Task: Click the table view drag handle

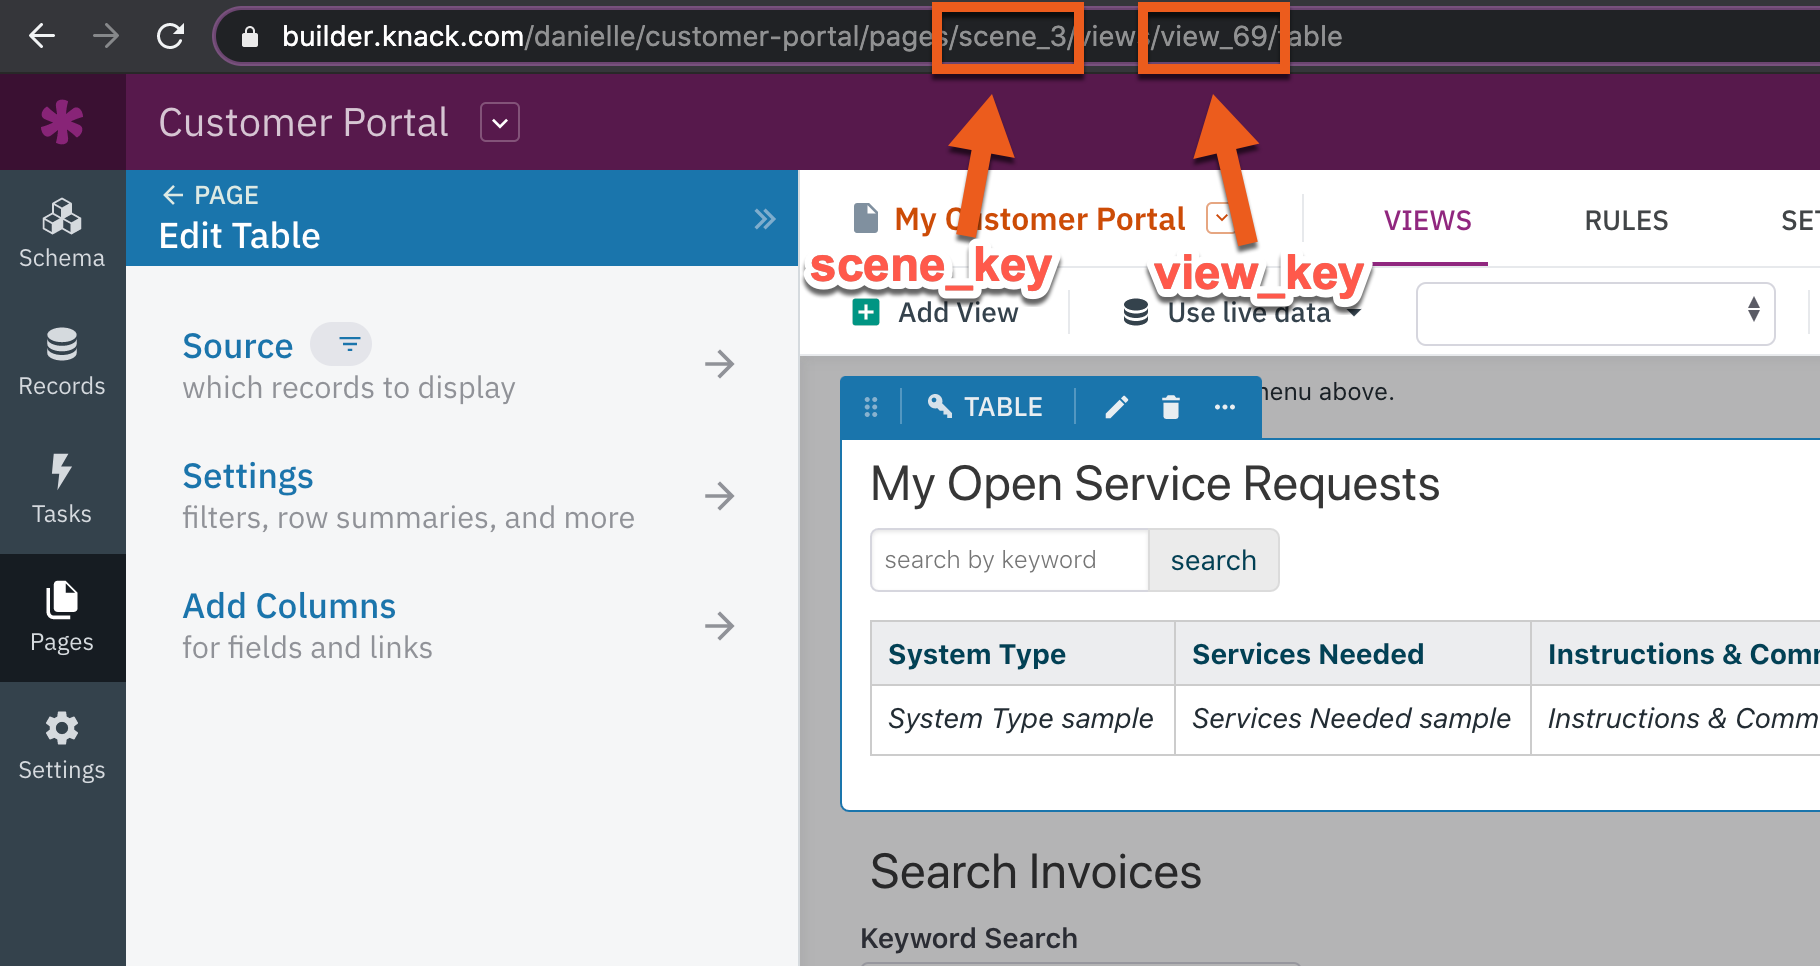Action: pos(871,407)
